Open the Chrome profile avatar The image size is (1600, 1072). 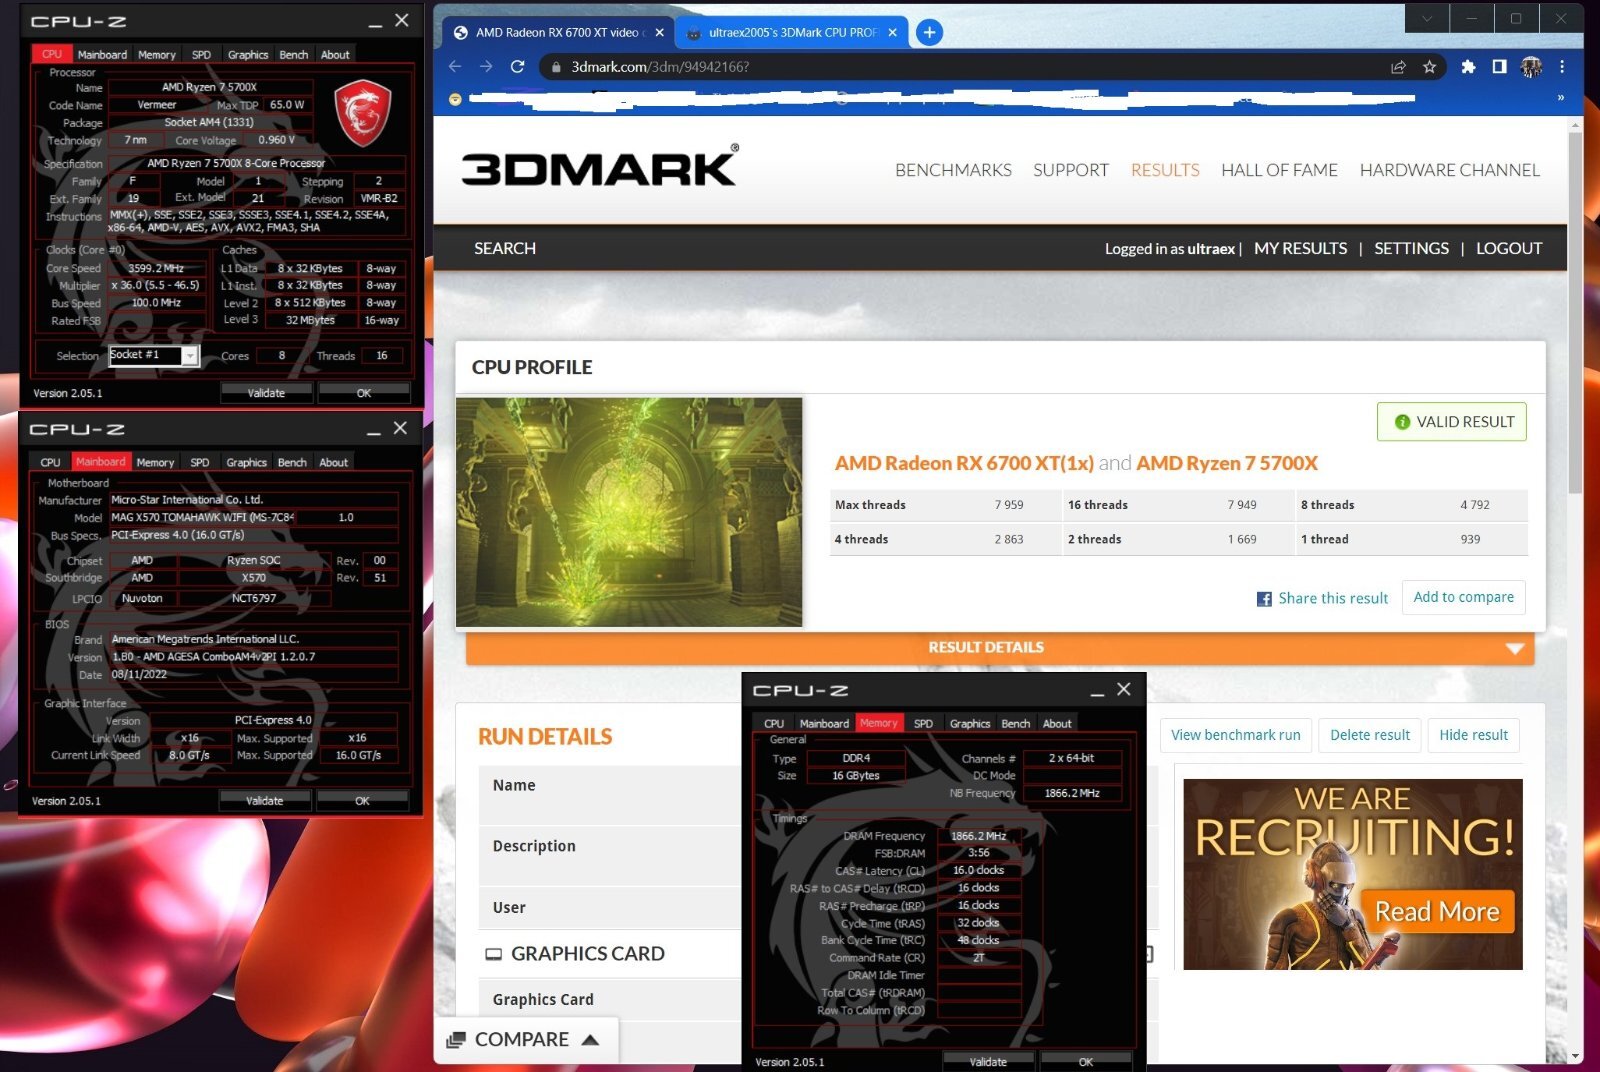click(1531, 67)
